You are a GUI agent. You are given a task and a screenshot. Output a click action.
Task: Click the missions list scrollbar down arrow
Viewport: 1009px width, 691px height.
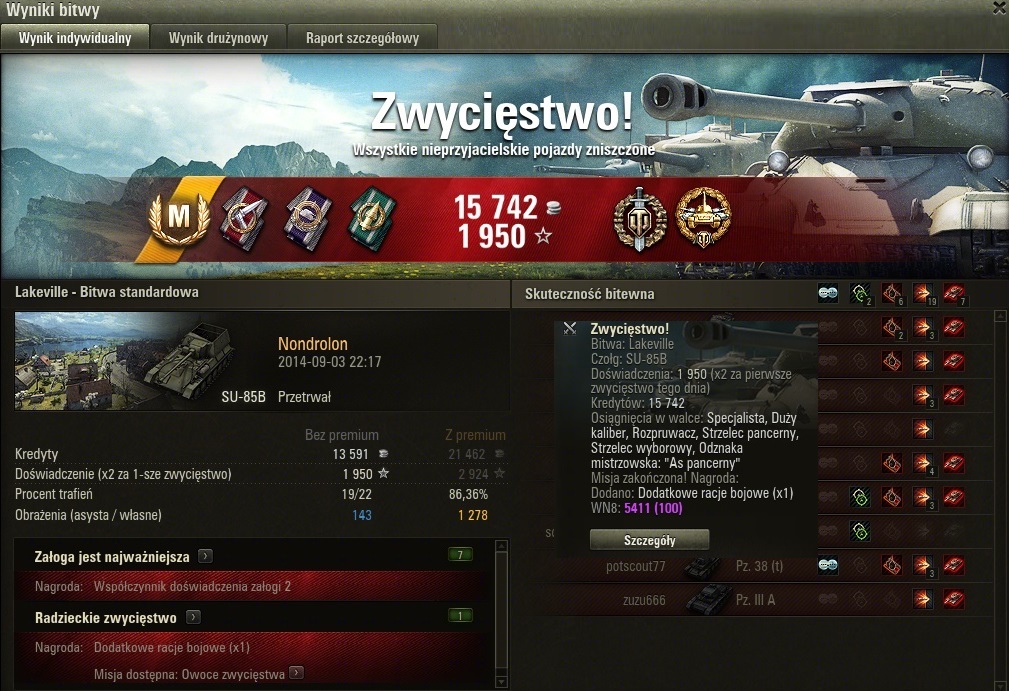503,681
